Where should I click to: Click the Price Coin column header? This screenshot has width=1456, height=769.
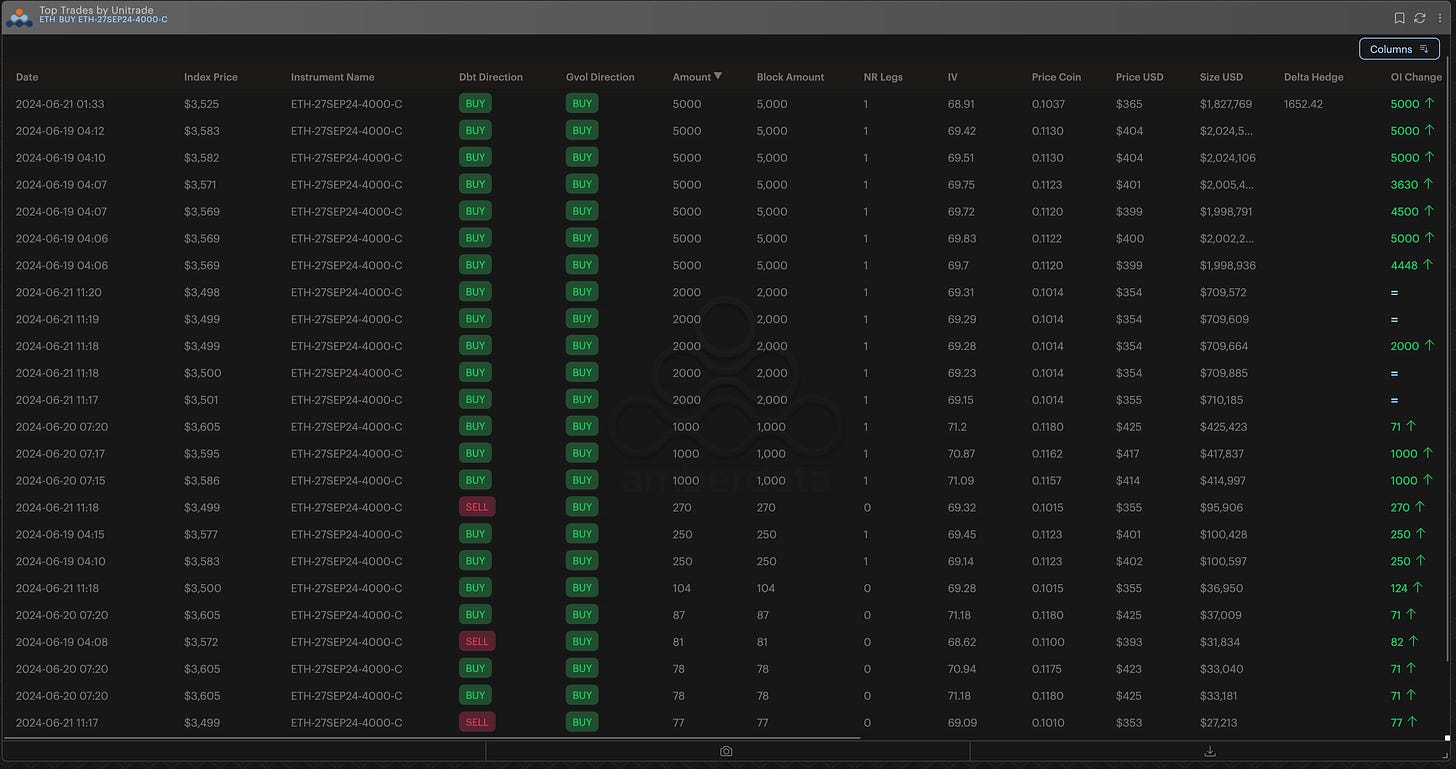tap(1056, 77)
